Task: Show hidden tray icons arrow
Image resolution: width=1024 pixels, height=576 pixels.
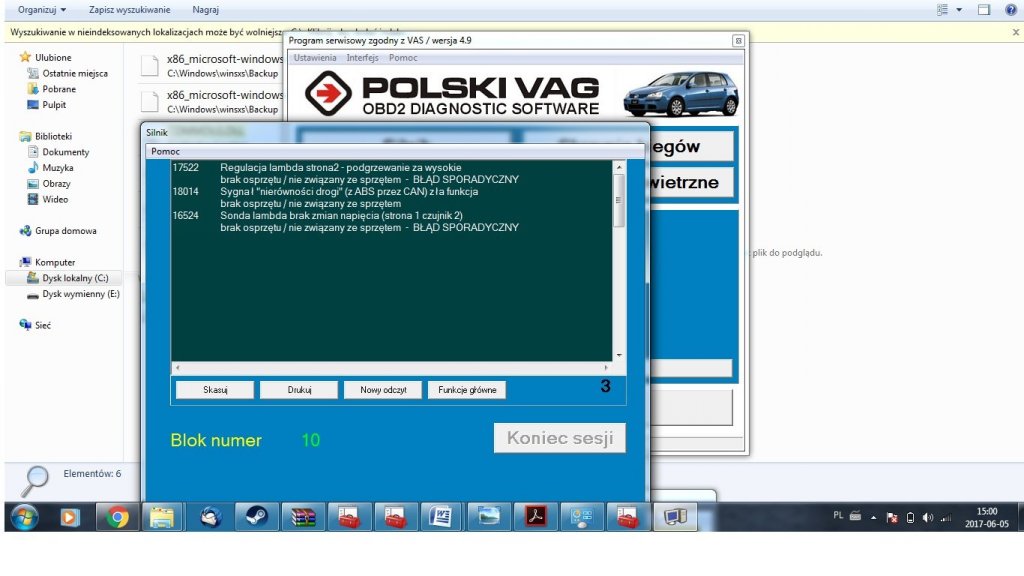Action: click(x=873, y=518)
